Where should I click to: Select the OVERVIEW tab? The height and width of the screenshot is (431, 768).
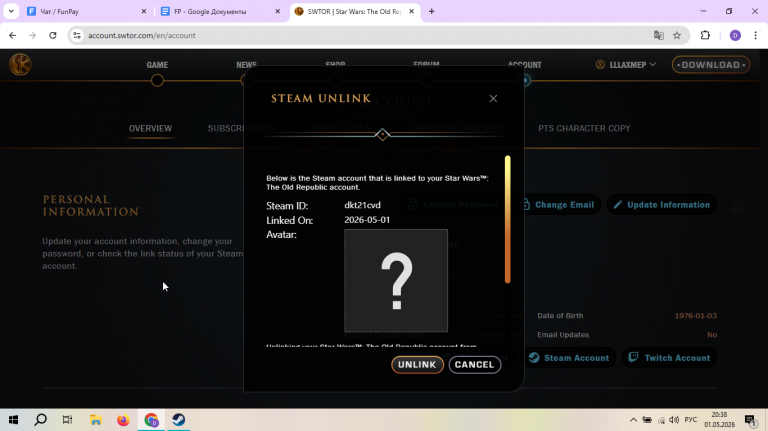pos(150,128)
